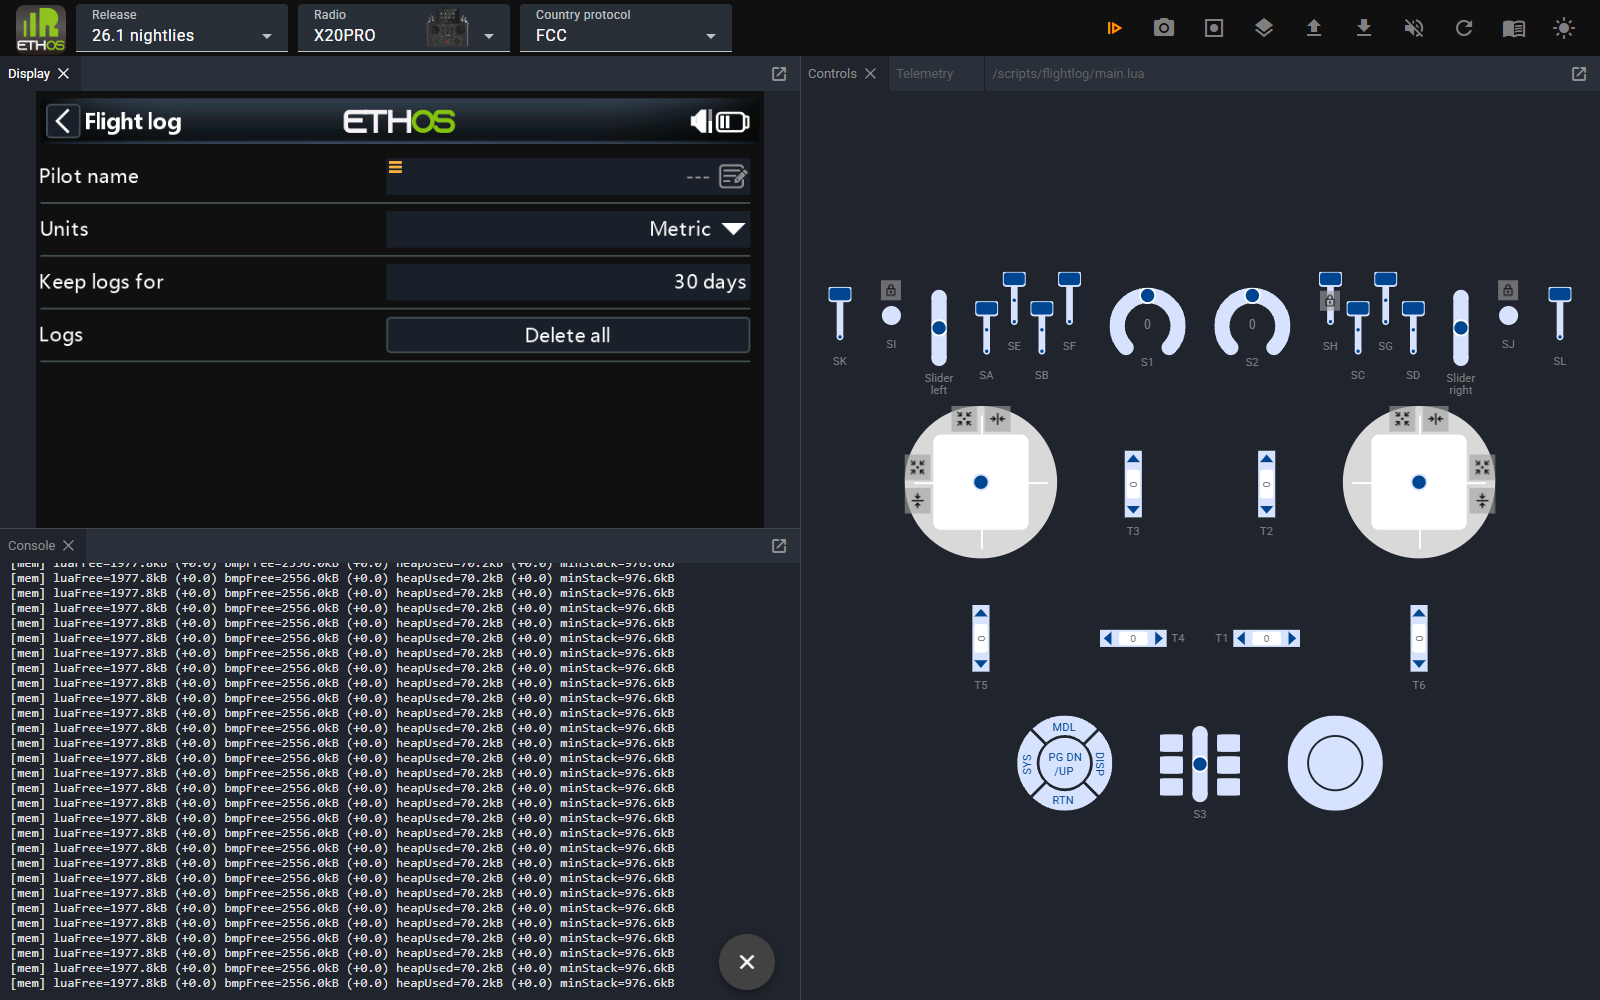Viewport: 1600px width, 1000px height.
Task: Click the Keep logs for 30 days field
Action: coord(568,282)
